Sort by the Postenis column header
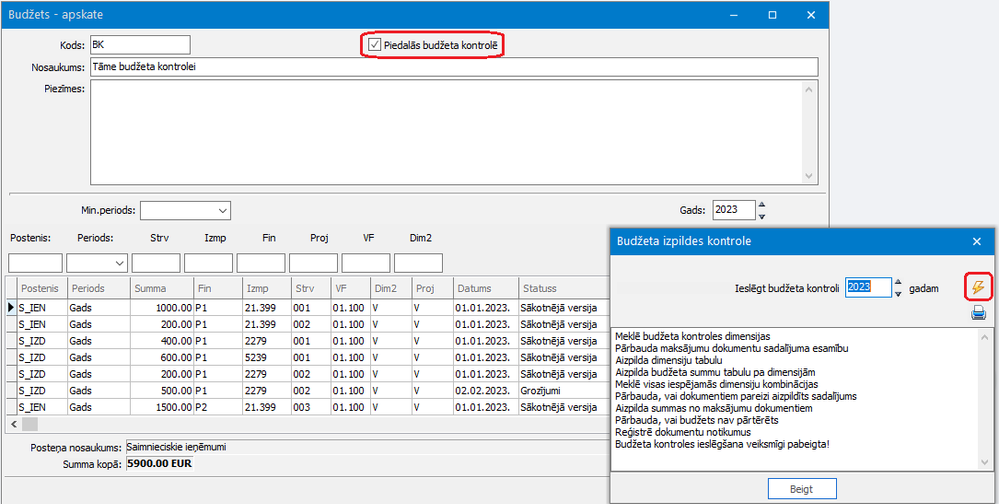This screenshot has width=999, height=504. click(41, 288)
